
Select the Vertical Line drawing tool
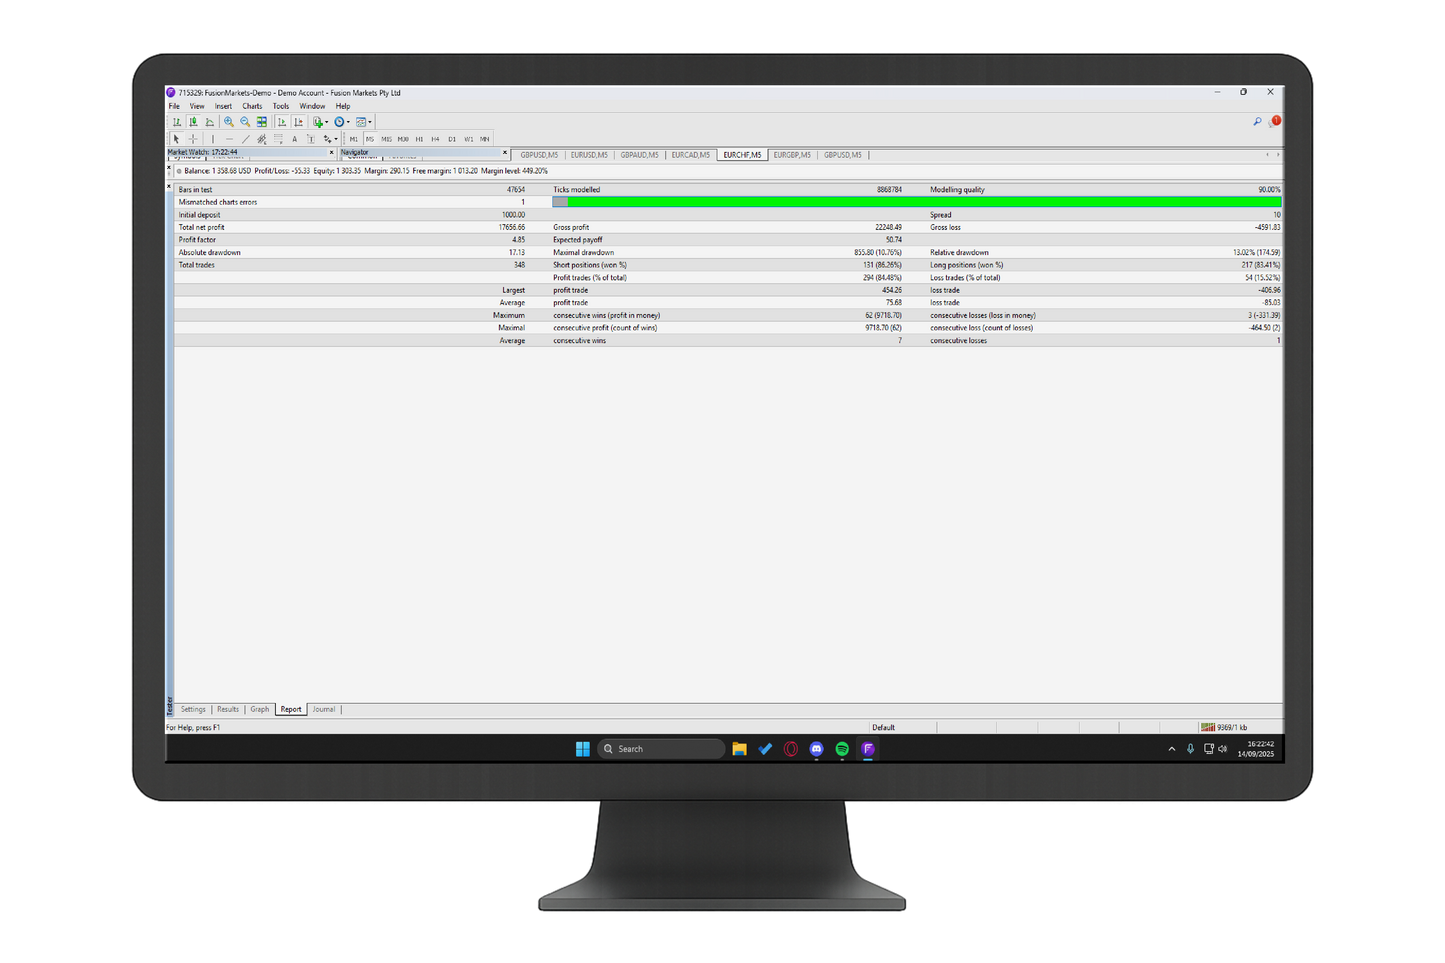point(213,139)
